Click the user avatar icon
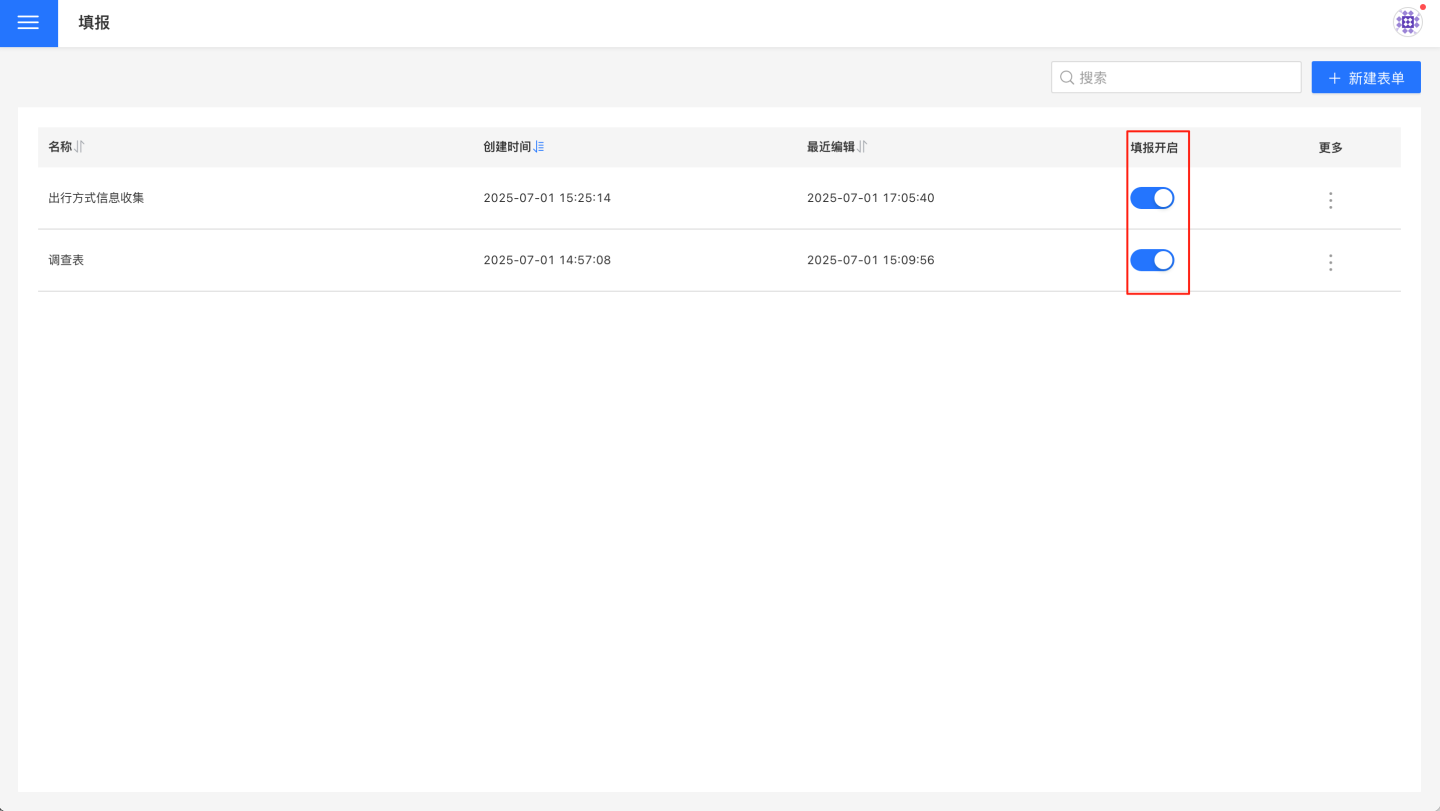This screenshot has height=811, width=1440. point(1407,22)
